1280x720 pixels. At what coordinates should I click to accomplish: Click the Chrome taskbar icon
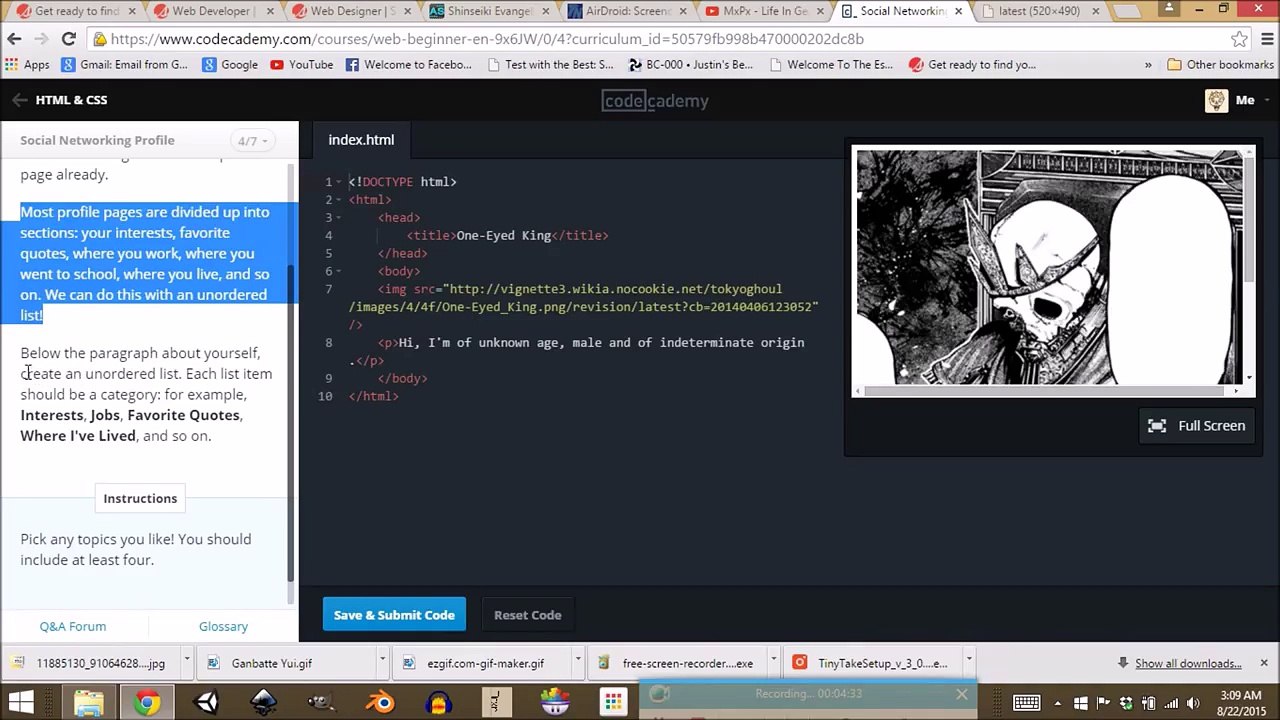[x=147, y=703]
